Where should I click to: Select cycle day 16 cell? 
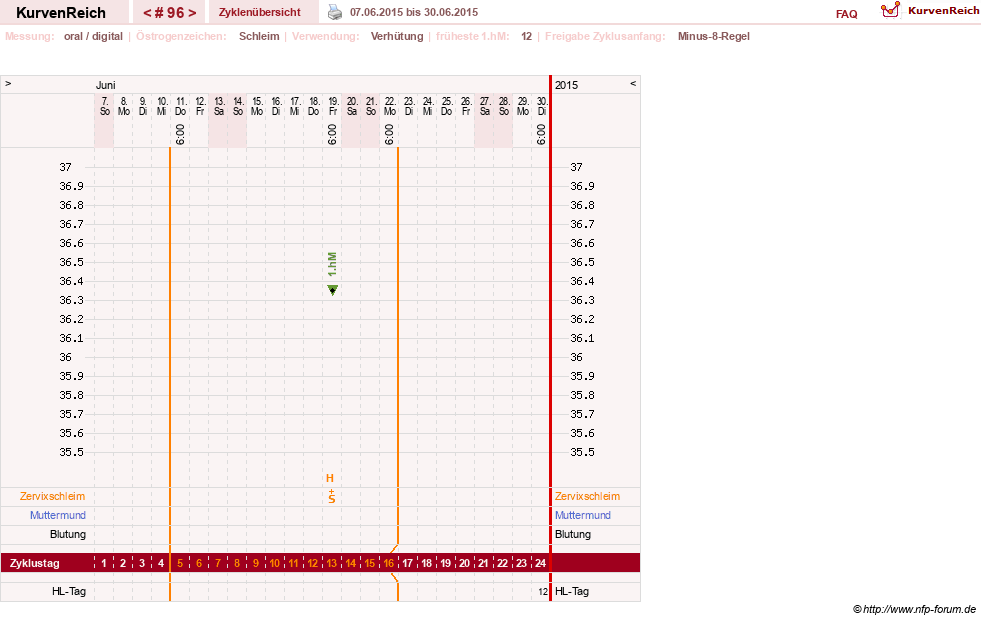coord(389,563)
